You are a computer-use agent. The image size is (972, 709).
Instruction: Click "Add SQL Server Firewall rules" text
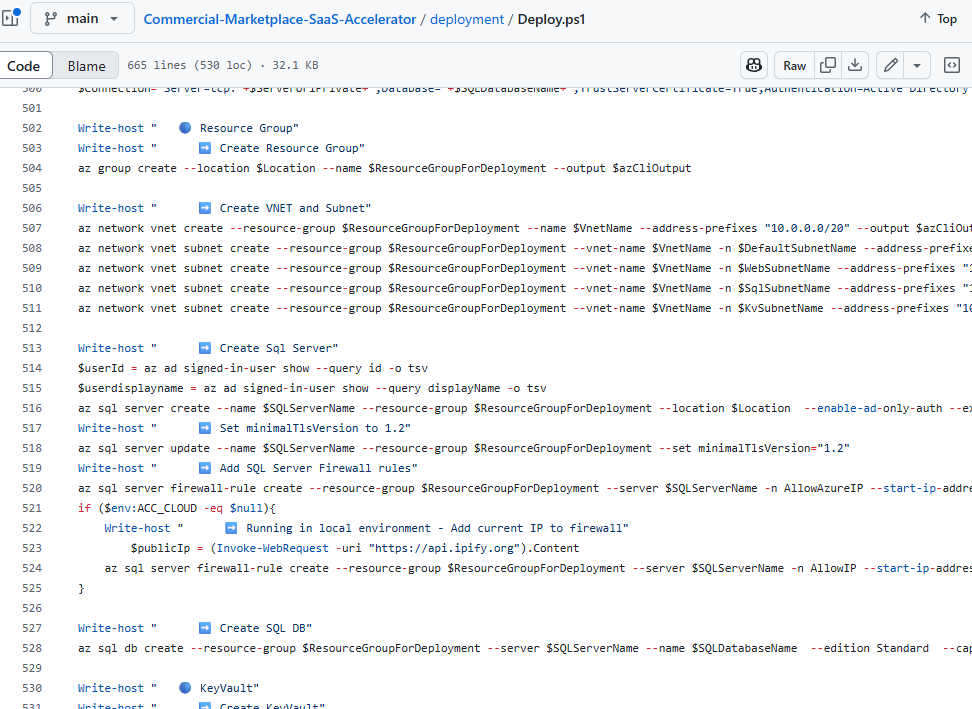(316, 468)
